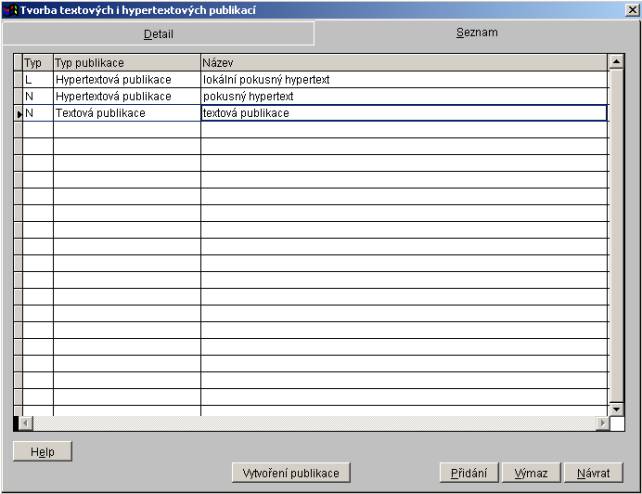Switch to the Detail tab

tap(158, 33)
